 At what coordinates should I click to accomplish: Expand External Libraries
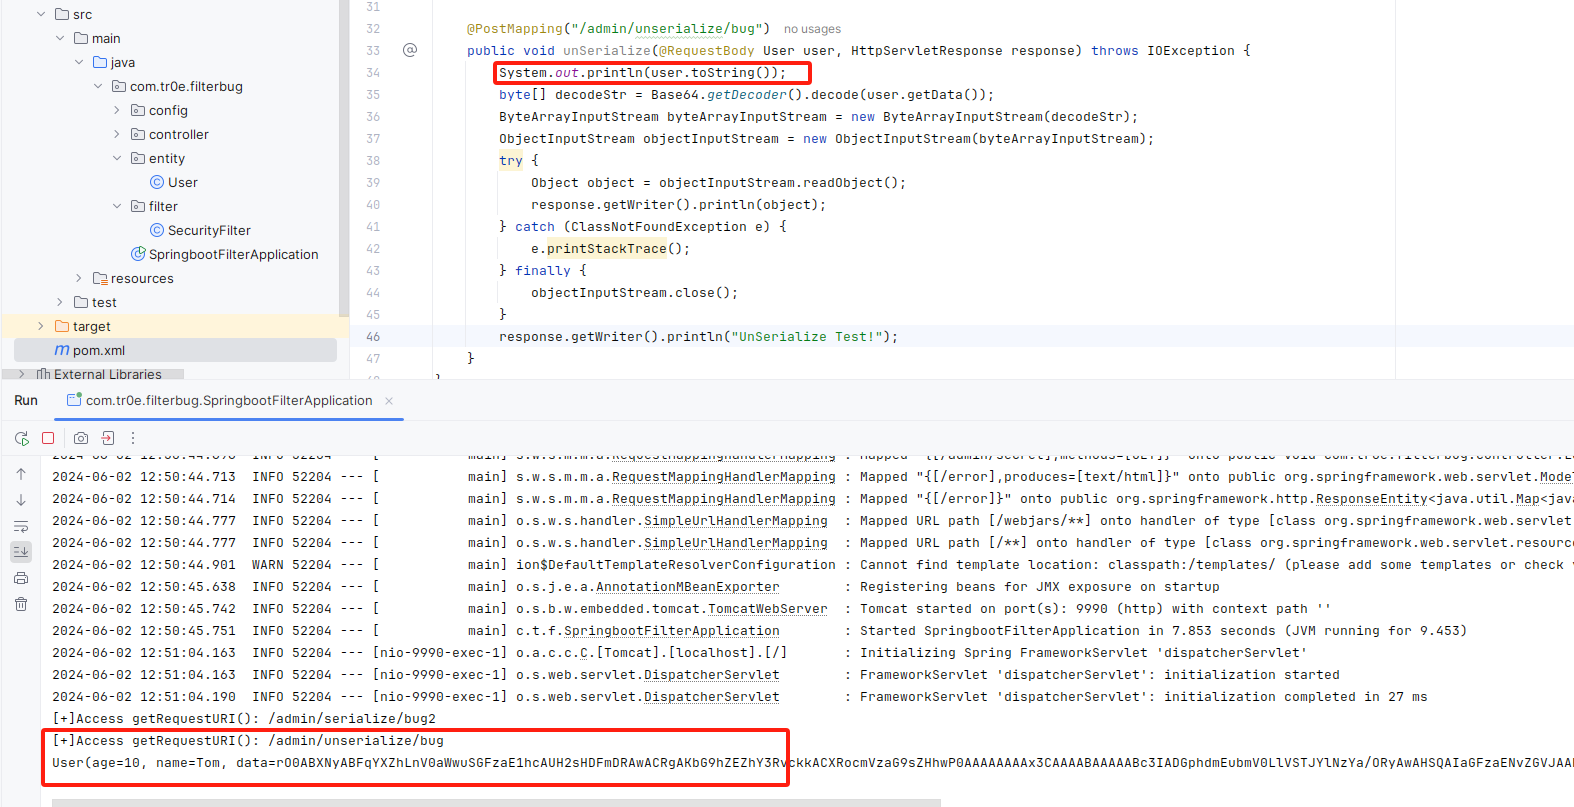coord(22,374)
